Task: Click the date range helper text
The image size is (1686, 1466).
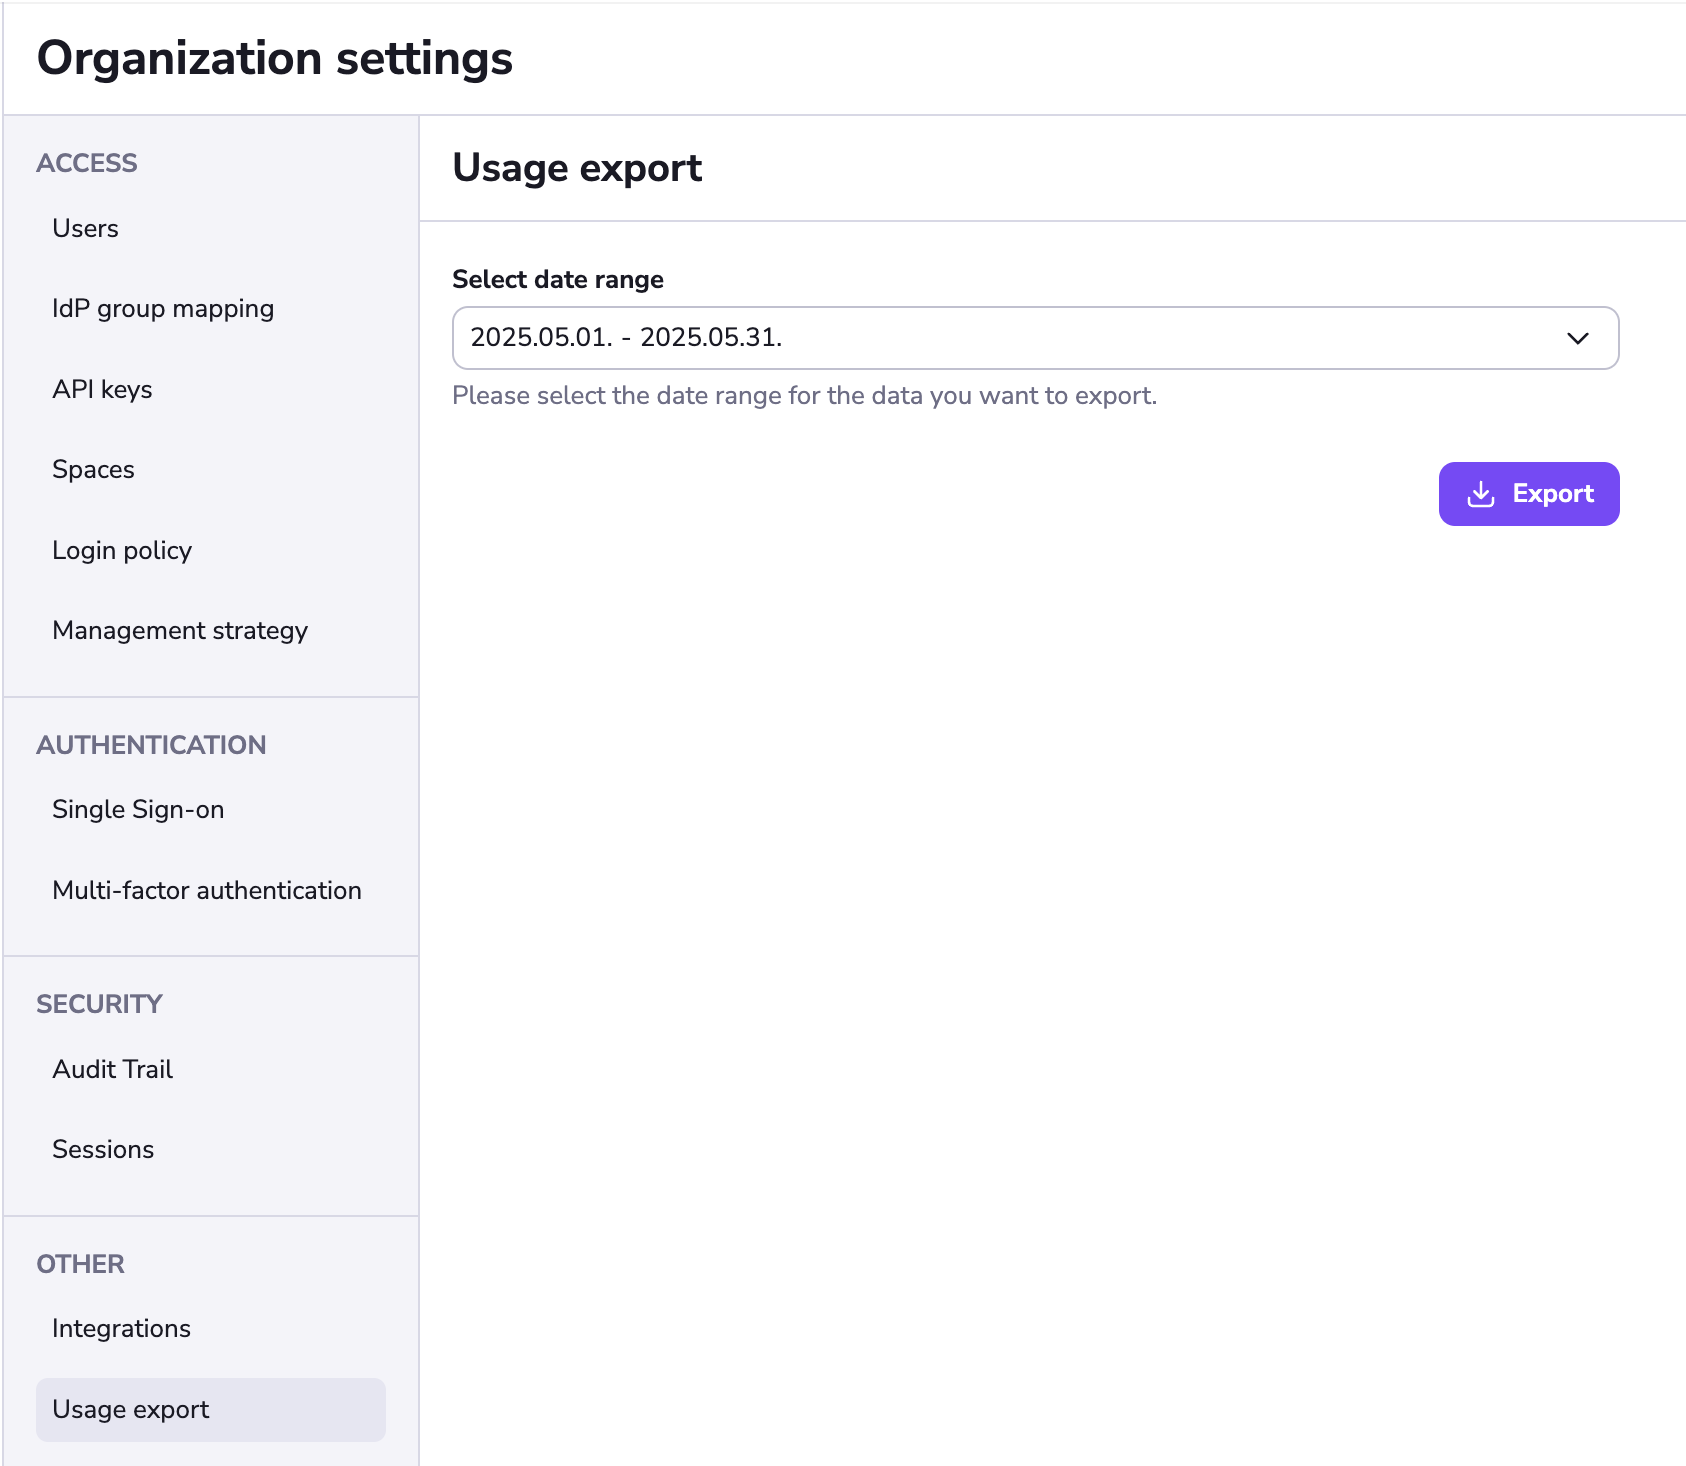Action: pyautogui.click(x=804, y=396)
